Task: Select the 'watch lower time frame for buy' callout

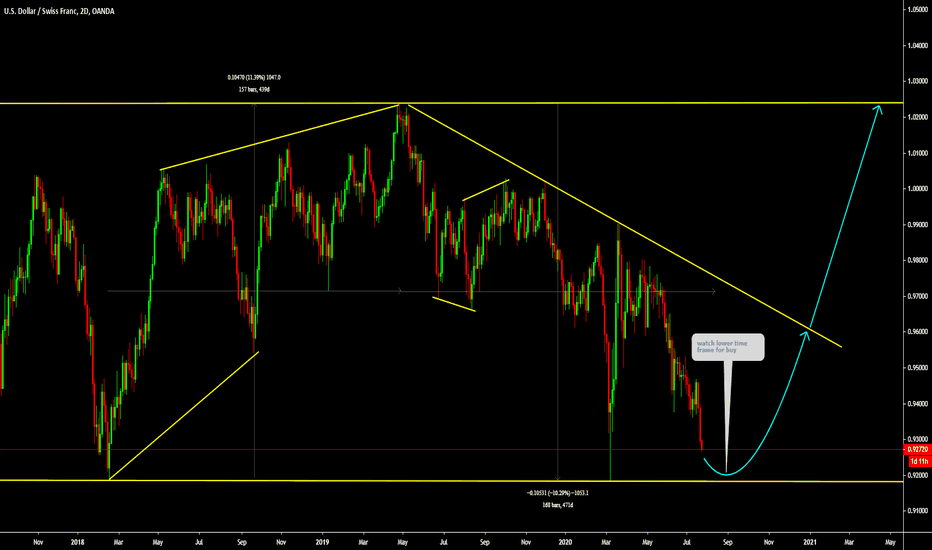Action: click(x=728, y=347)
